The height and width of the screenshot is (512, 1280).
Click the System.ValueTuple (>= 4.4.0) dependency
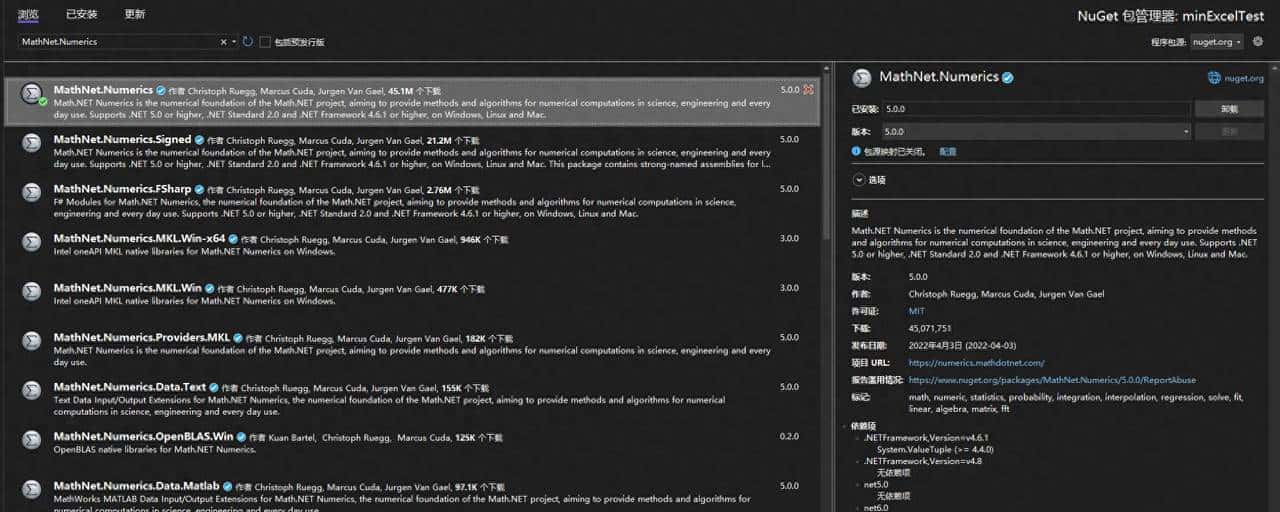click(x=935, y=450)
